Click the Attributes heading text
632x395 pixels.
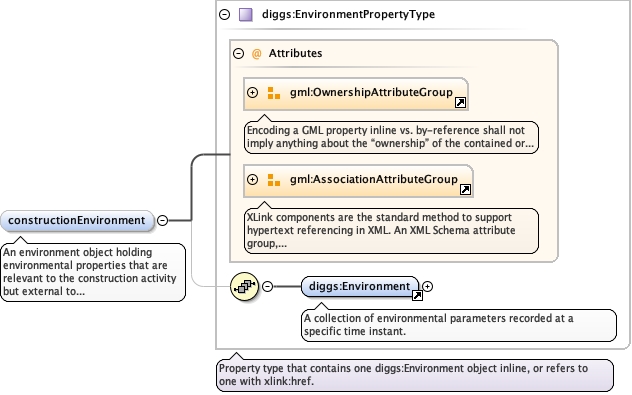[295, 53]
